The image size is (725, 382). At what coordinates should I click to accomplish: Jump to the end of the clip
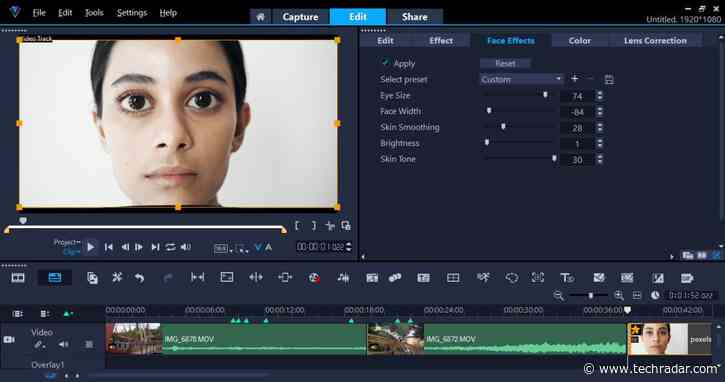click(x=155, y=247)
